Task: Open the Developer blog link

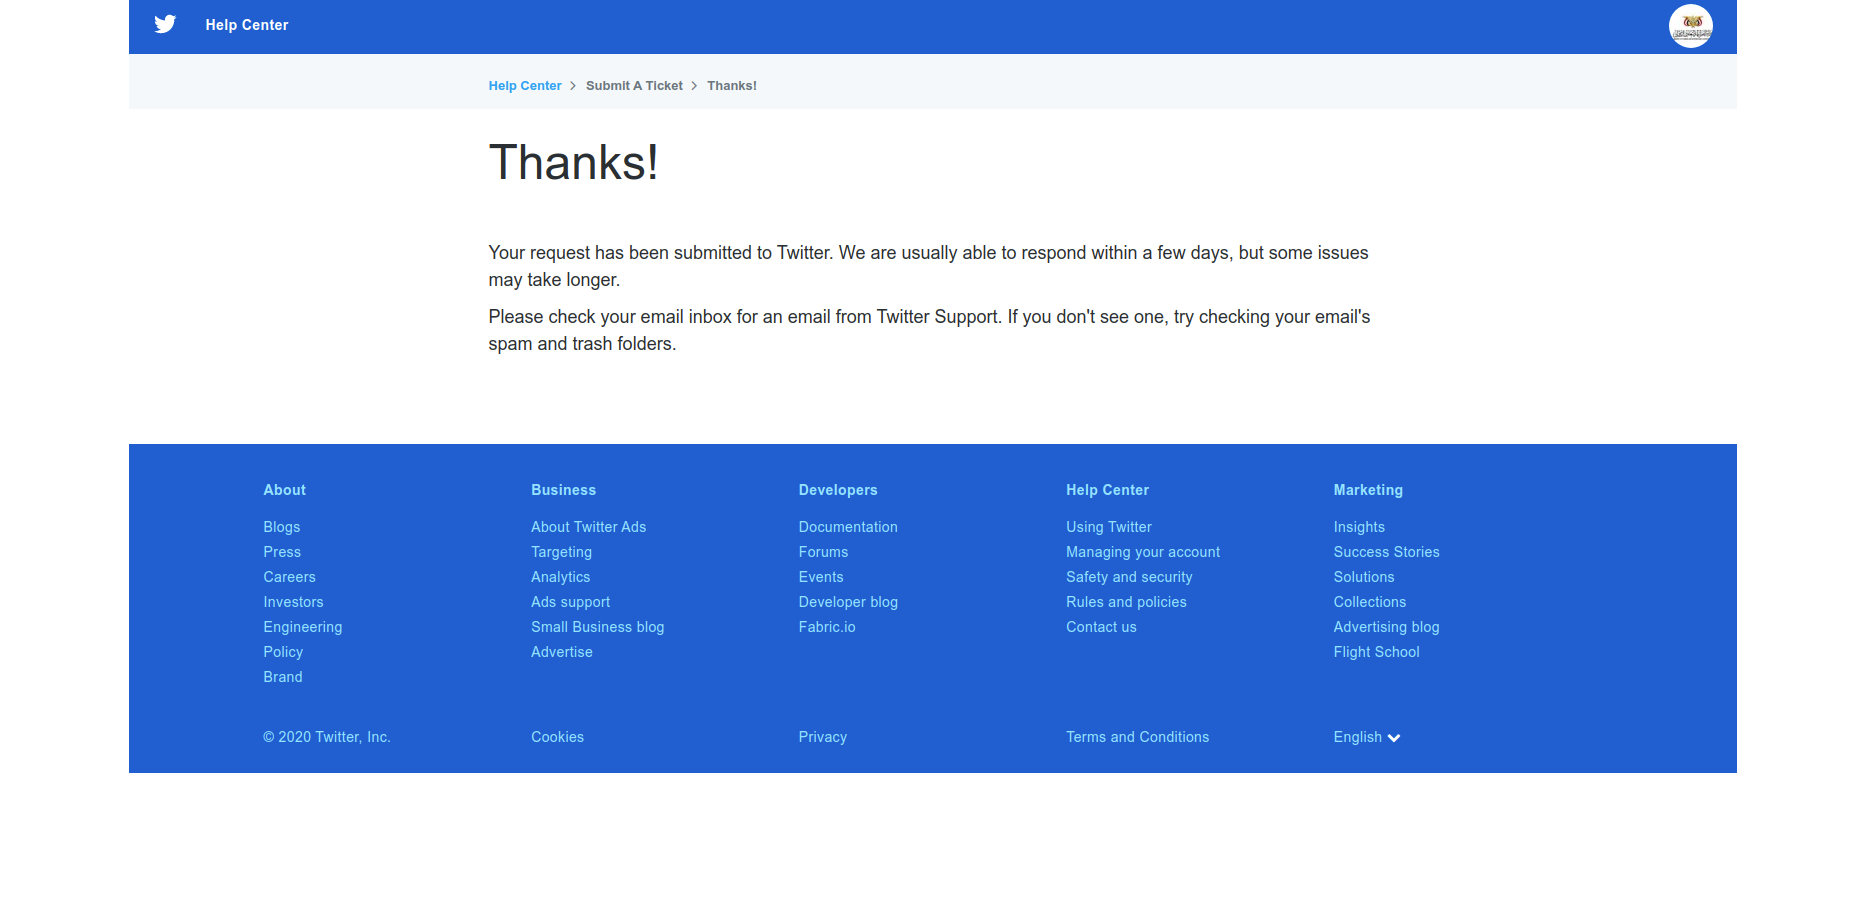Action: tap(848, 602)
